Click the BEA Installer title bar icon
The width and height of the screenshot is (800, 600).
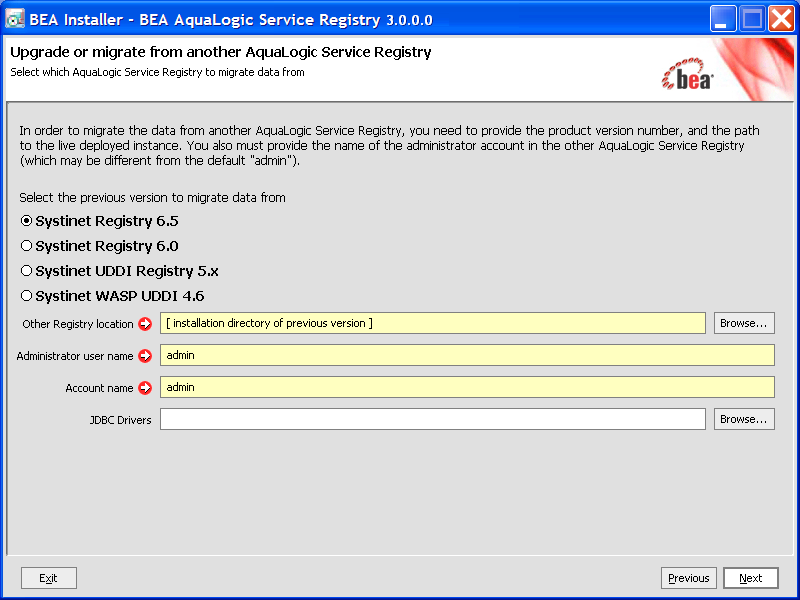click(14, 19)
